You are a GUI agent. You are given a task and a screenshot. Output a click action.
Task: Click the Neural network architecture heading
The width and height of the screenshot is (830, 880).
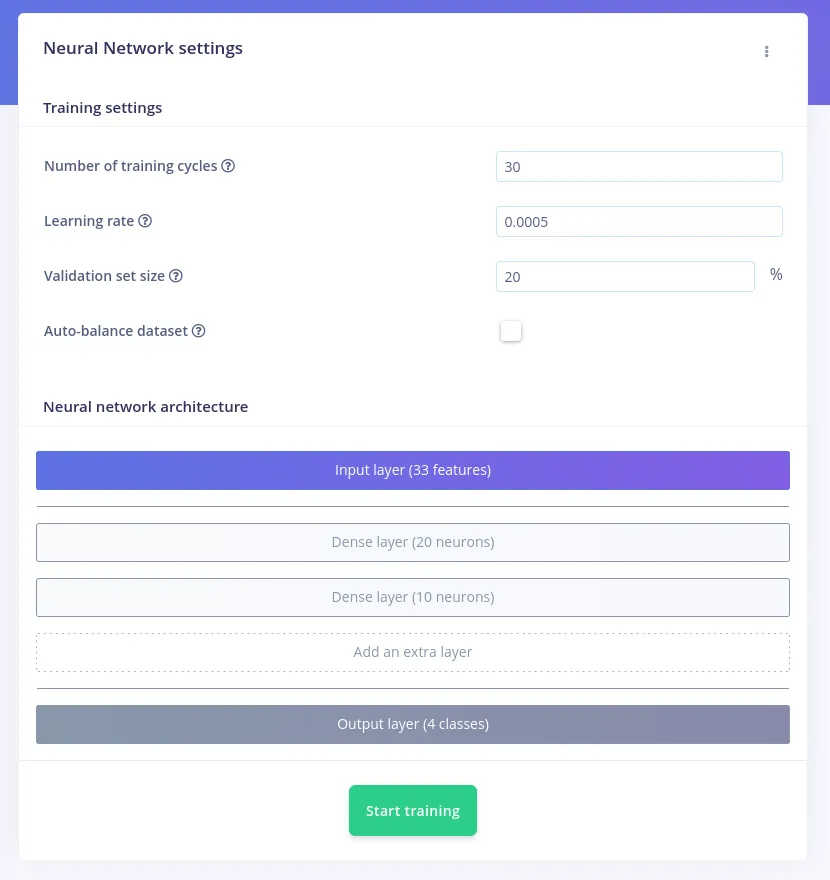145,406
